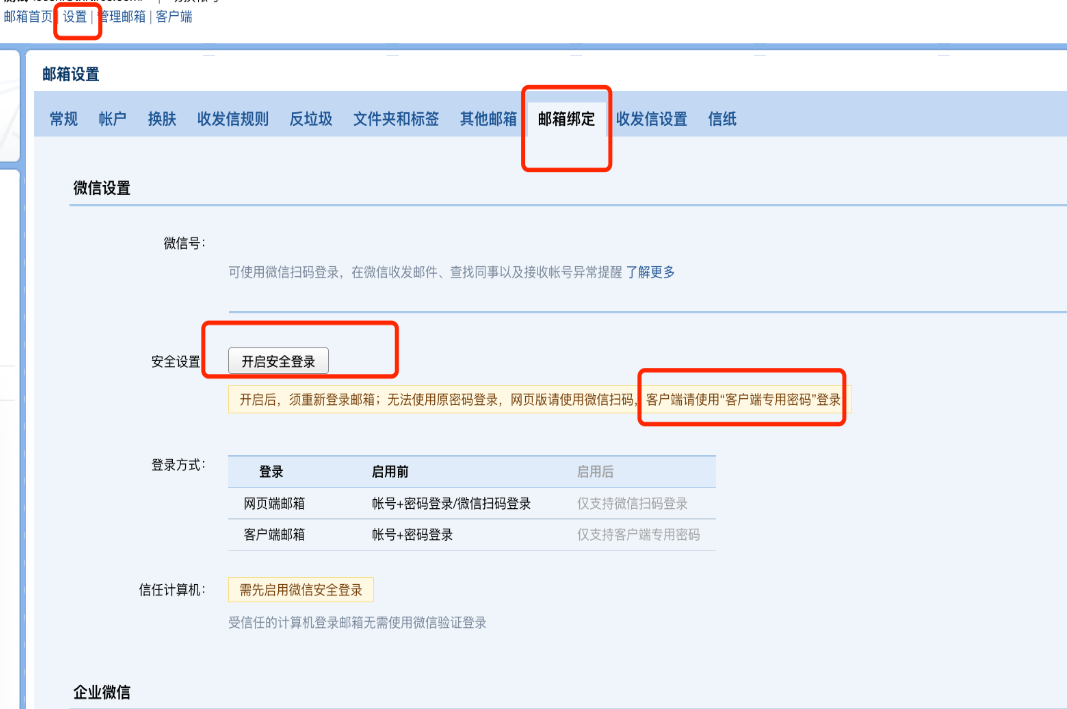Open the 邮箱绑定 binding tab
Image resolution: width=1067 pixels, height=709 pixels.
point(565,118)
